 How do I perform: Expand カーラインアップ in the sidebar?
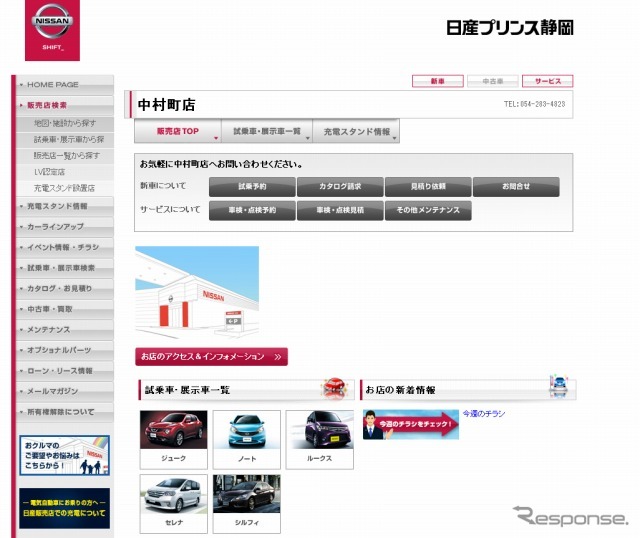65,227
